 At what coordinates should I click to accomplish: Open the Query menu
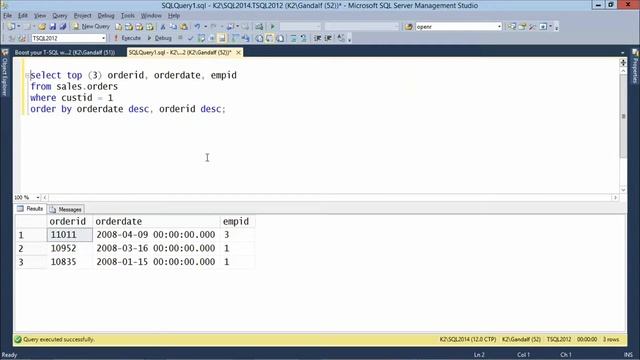coord(60,16)
